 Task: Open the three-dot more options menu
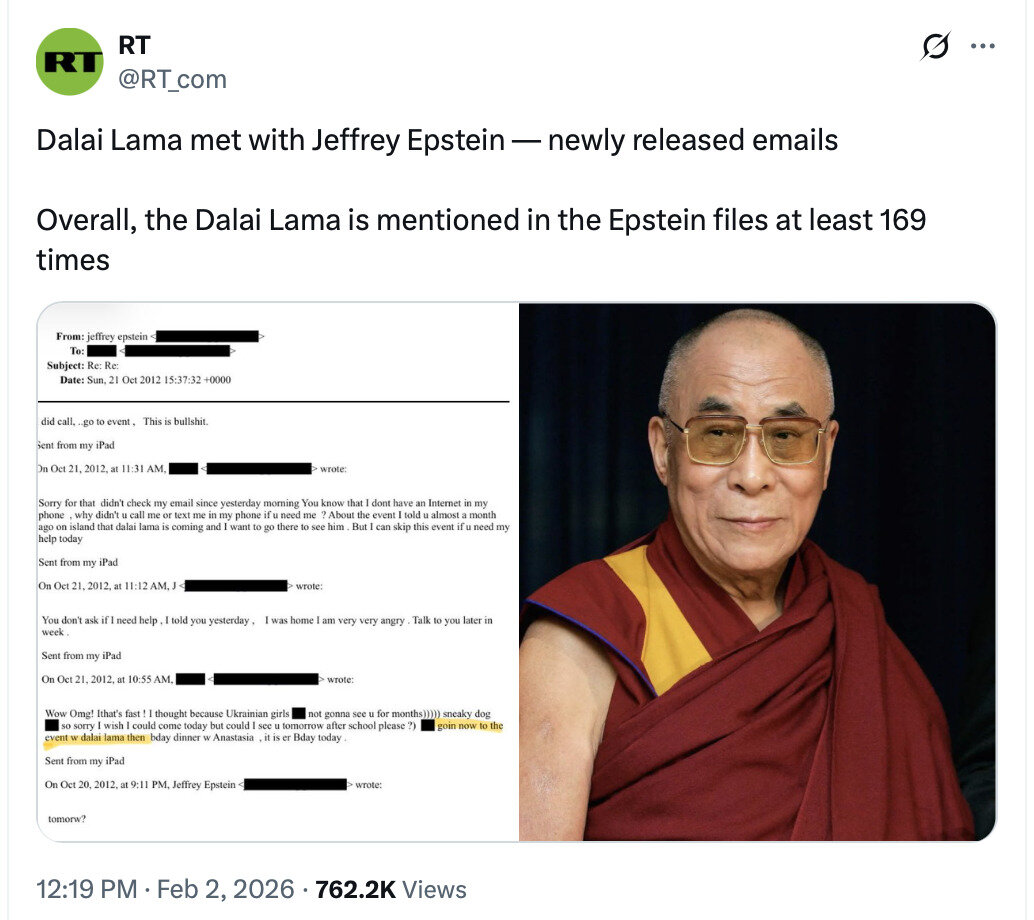point(983,46)
